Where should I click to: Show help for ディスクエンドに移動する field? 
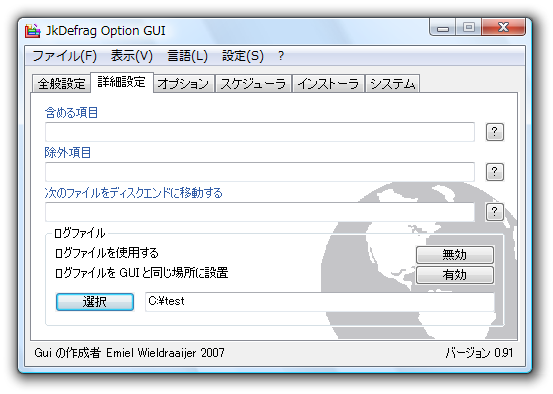494,212
